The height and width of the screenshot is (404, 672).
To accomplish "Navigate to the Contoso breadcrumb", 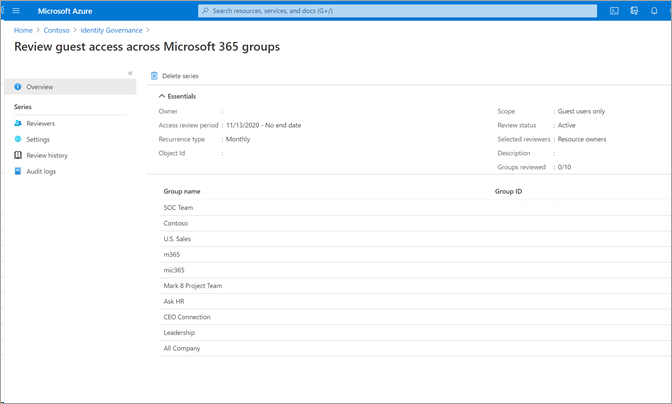I will pos(56,31).
